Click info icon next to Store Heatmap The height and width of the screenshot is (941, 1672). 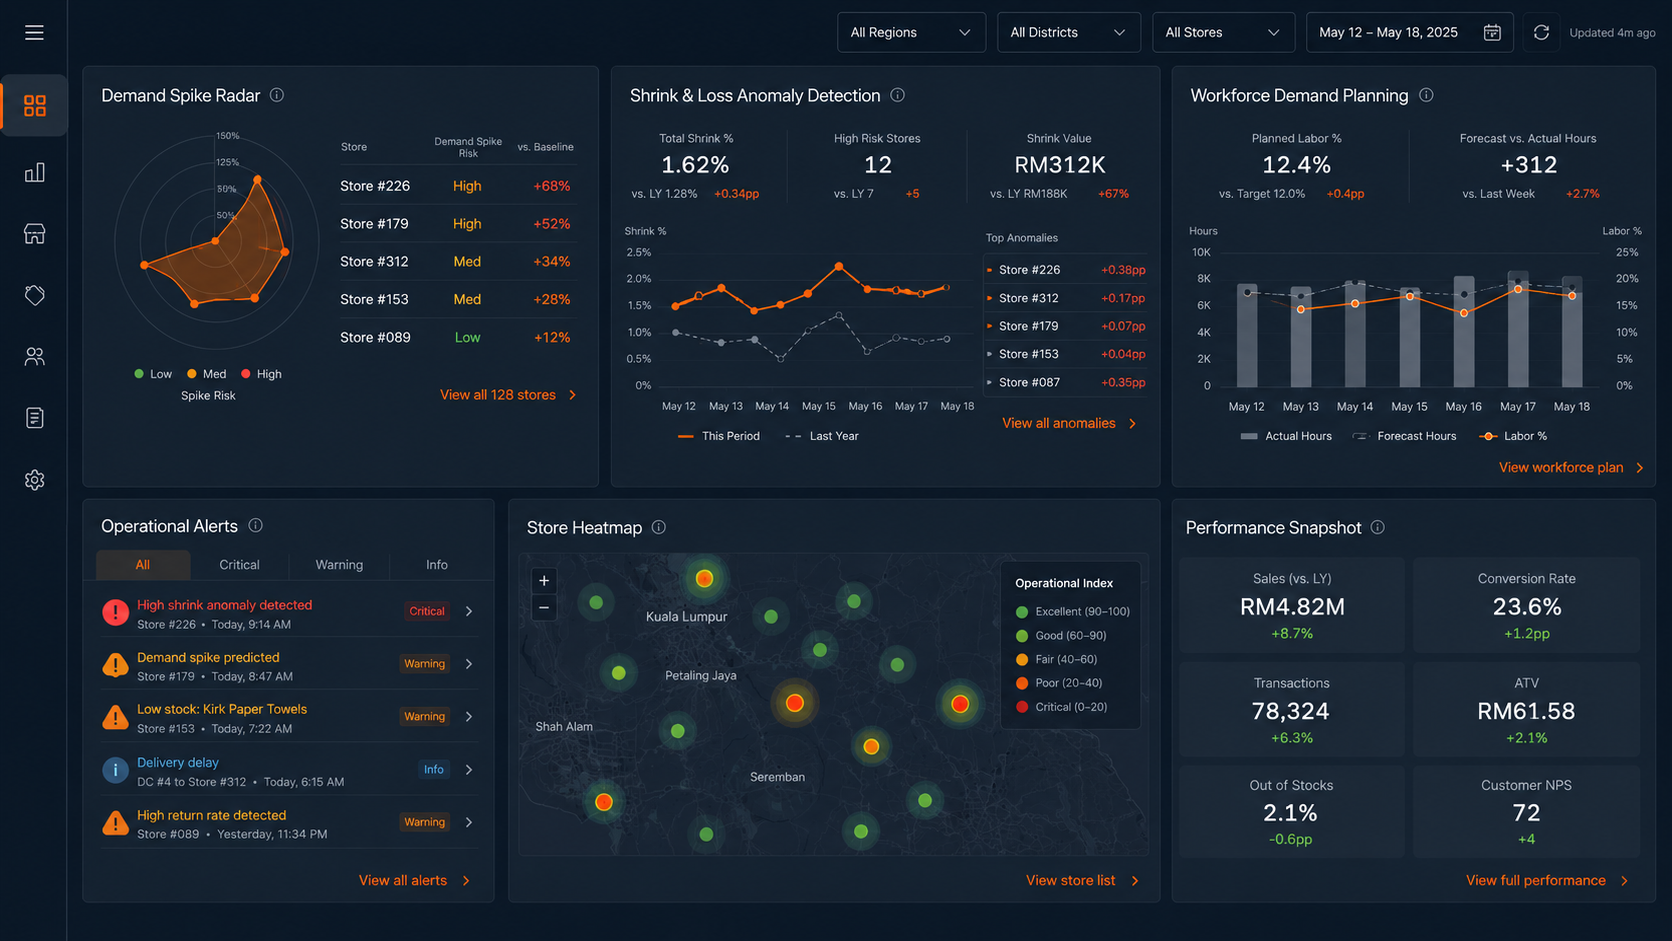pos(659,527)
